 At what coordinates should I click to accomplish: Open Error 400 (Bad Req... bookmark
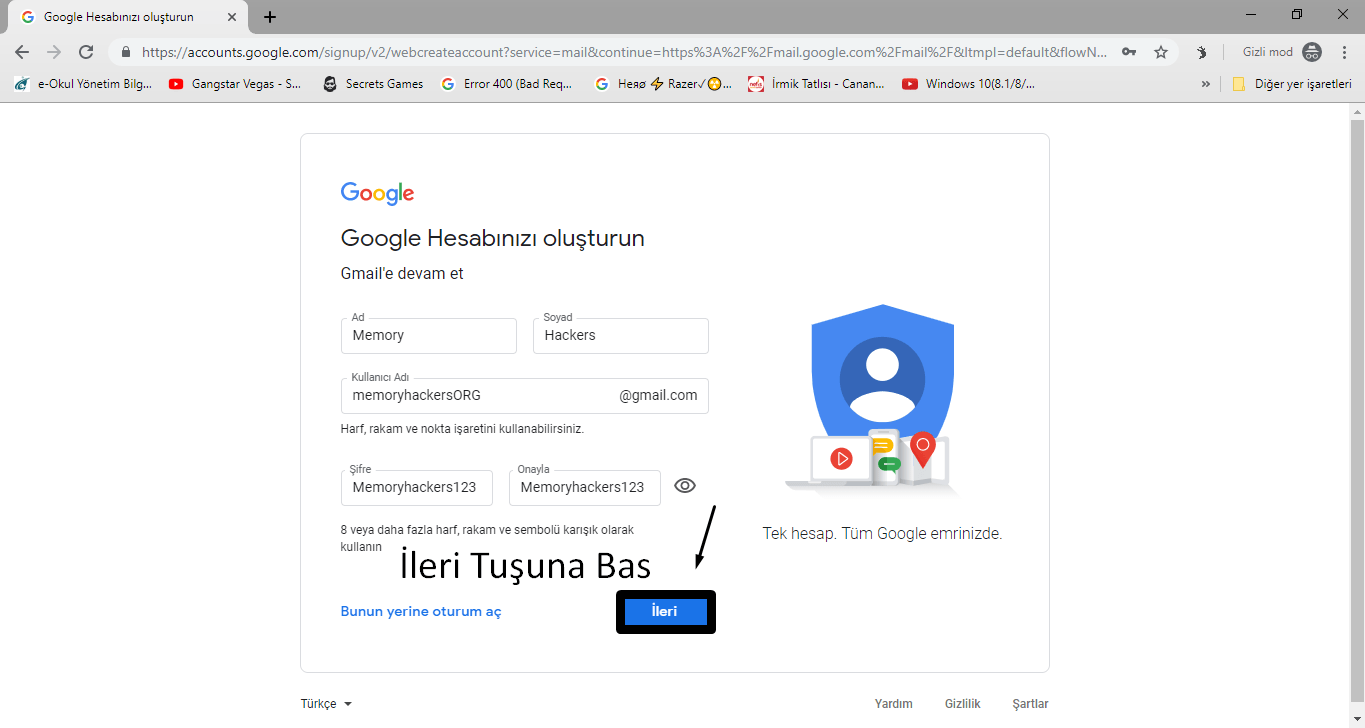506,84
